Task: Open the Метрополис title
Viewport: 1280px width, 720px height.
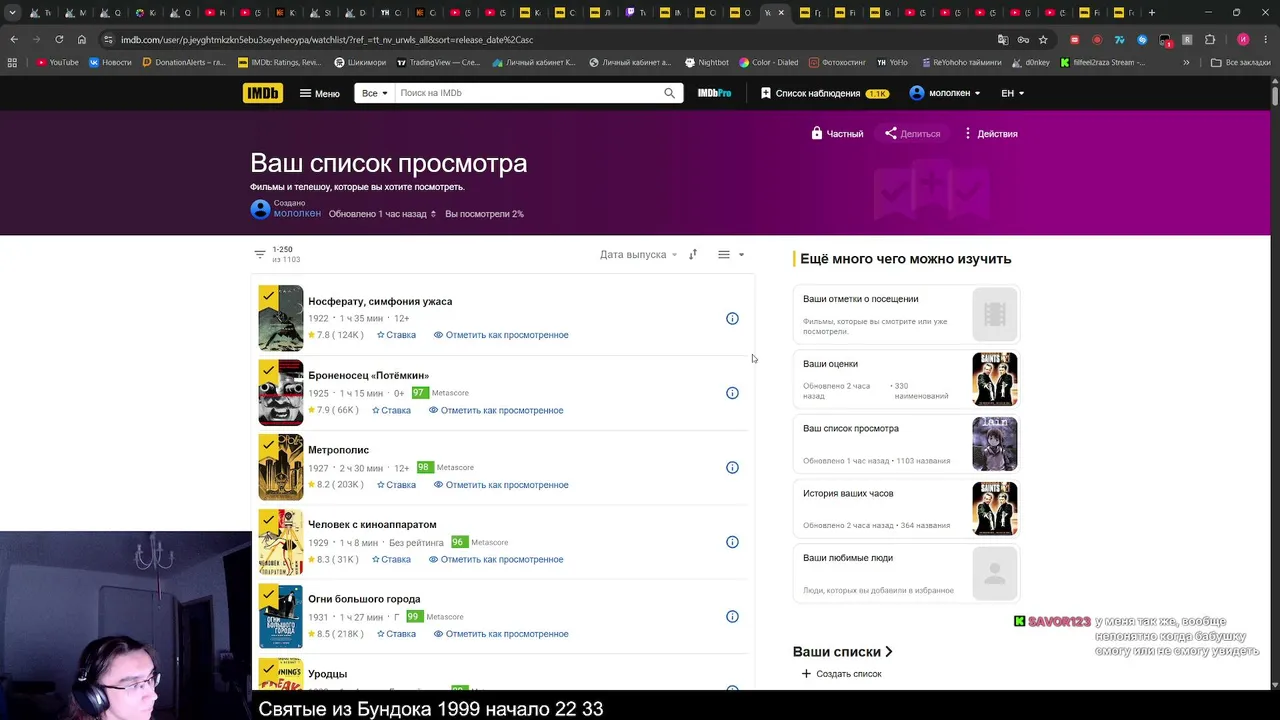Action: 338,450
